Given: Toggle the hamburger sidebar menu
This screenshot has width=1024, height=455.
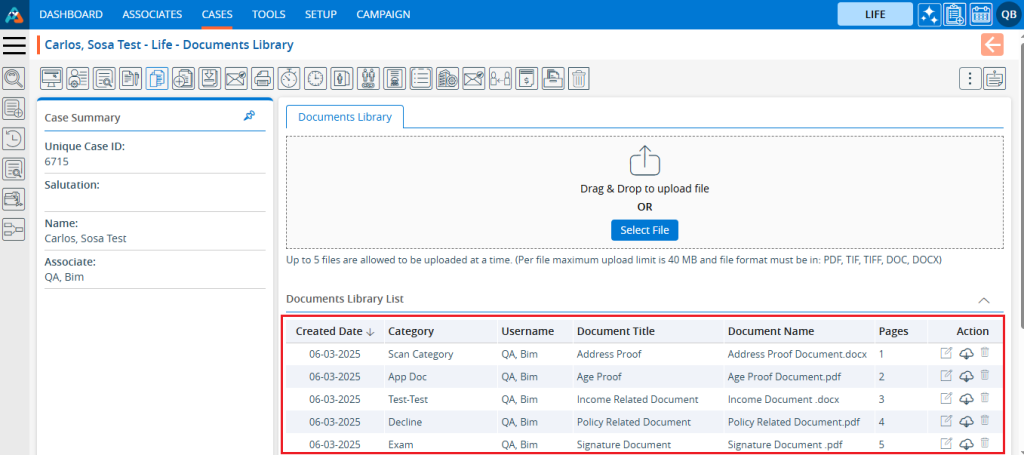Looking at the screenshot, I should tap(14, 44).
